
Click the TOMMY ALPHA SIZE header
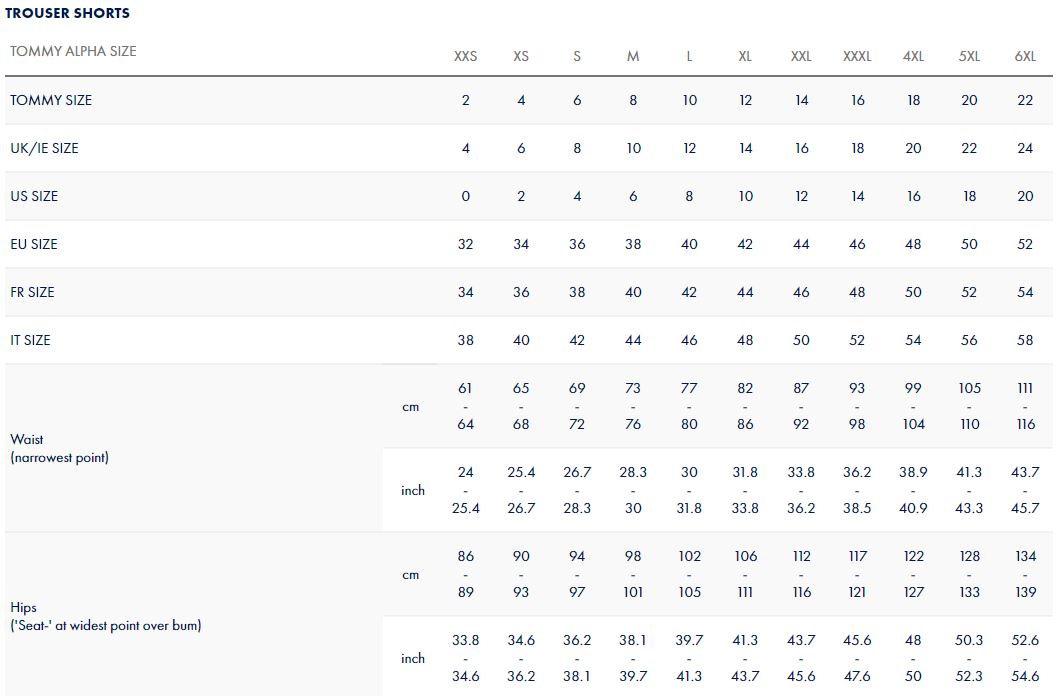pyautogui.click(x=73, y=51)
